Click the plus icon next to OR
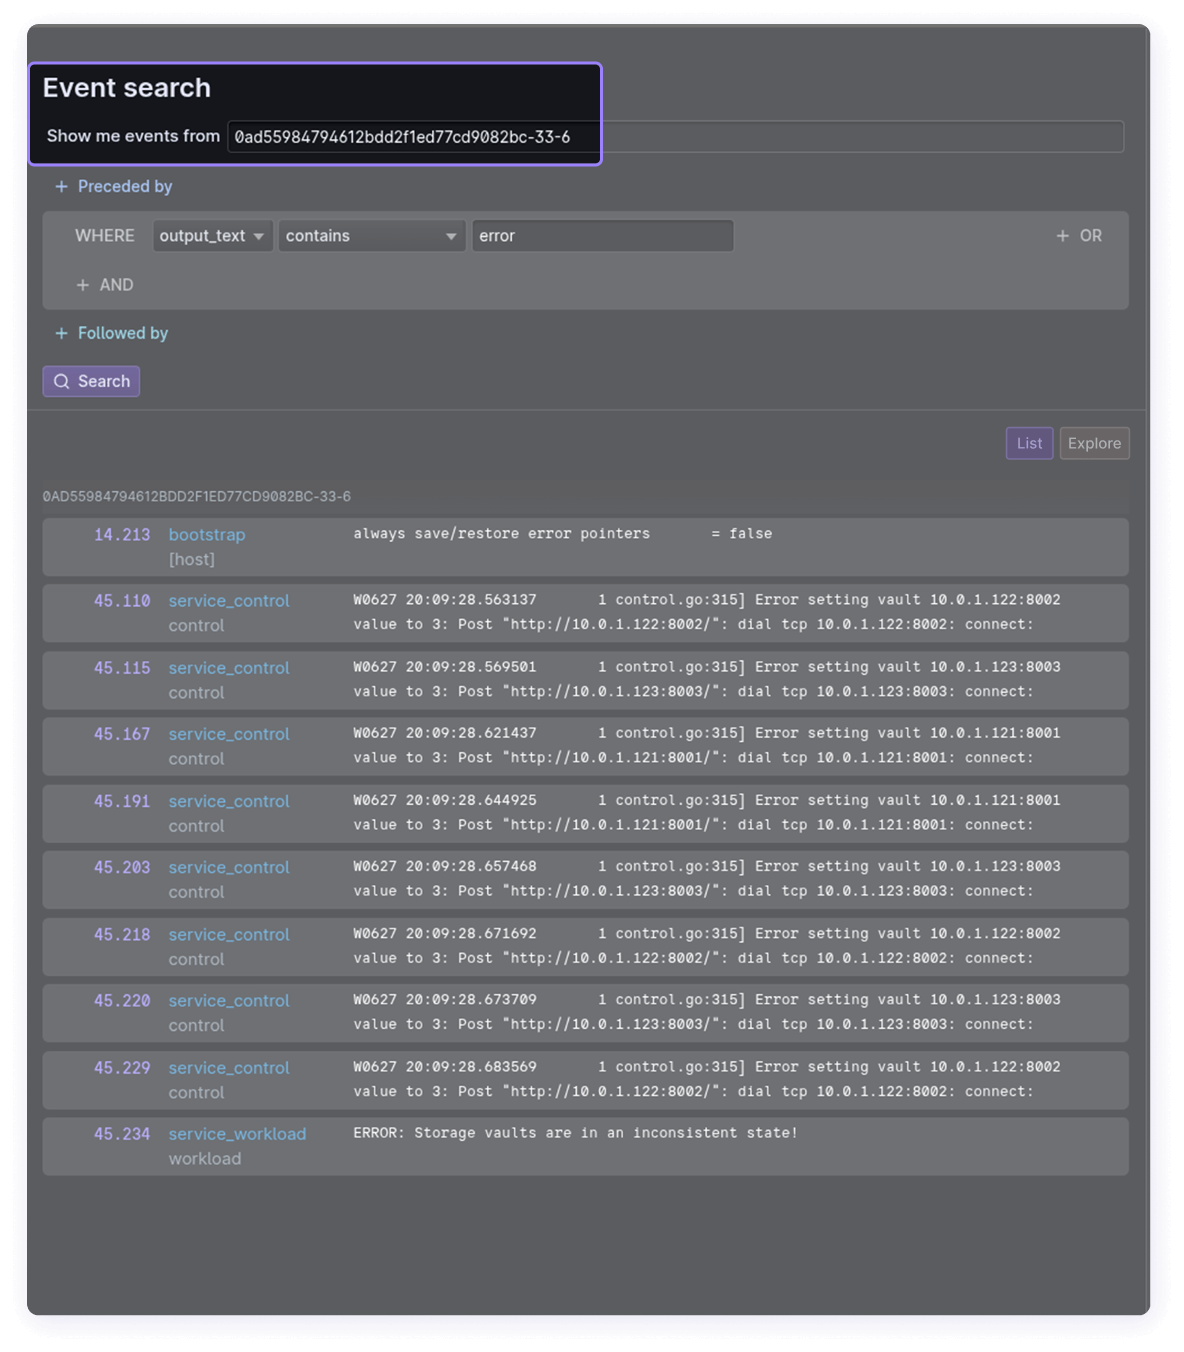This screenshot has height=1352, width=1184. click(1062, 236)
